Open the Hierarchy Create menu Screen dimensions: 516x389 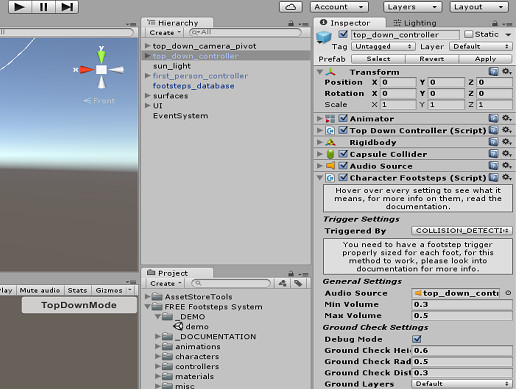coord(165,33)
